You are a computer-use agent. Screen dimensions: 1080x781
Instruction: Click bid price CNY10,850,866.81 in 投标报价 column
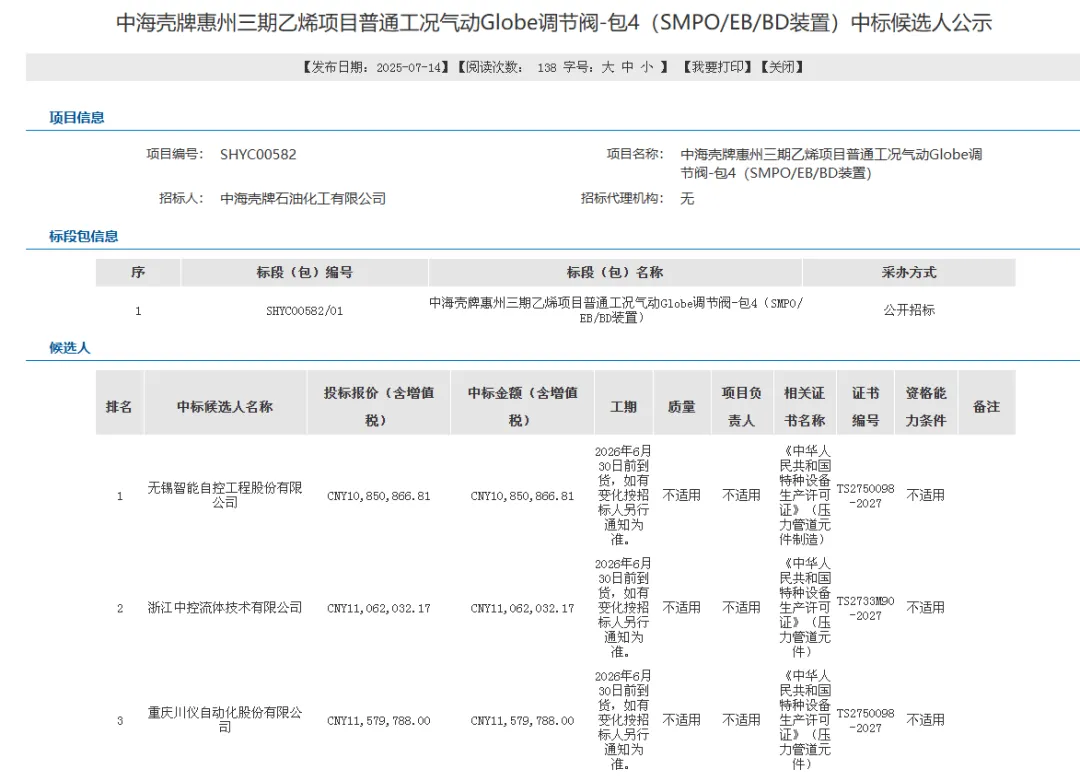(379, 496)
